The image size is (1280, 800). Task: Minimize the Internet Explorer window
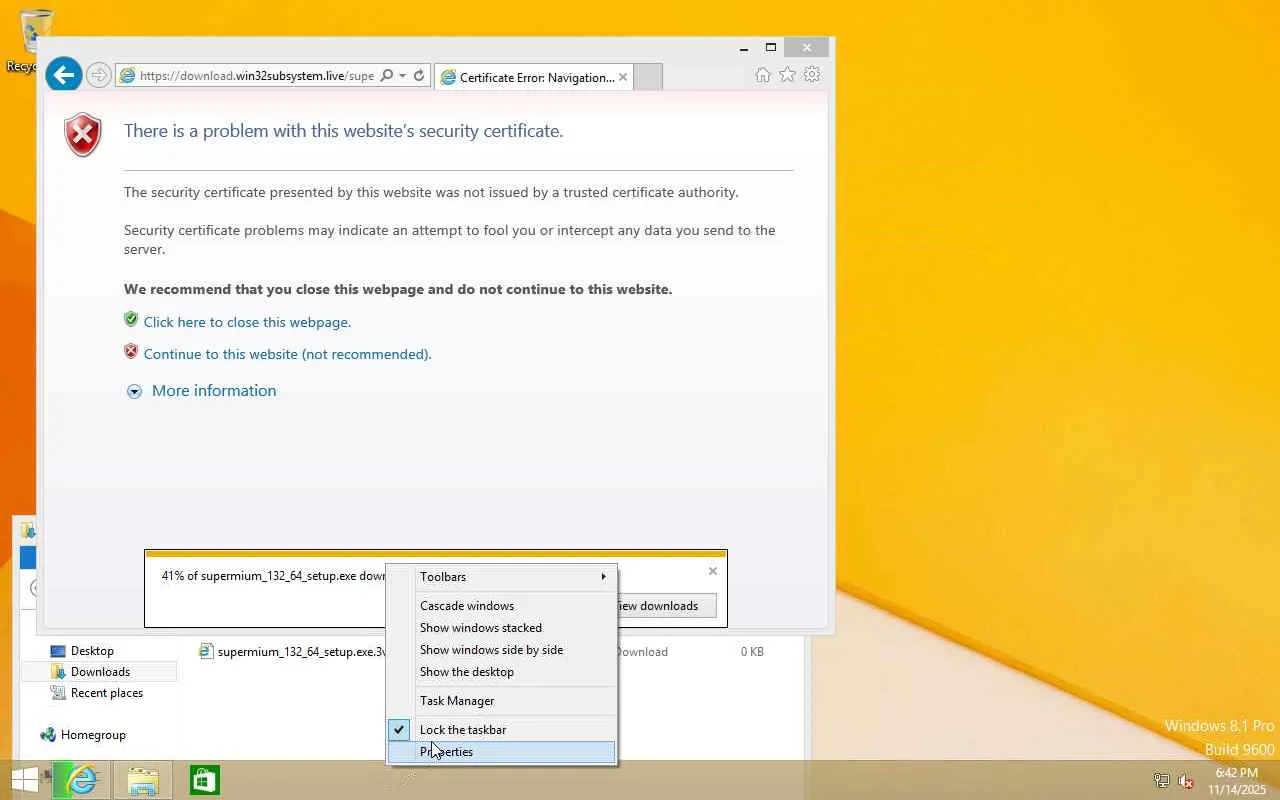click(744, 47)
